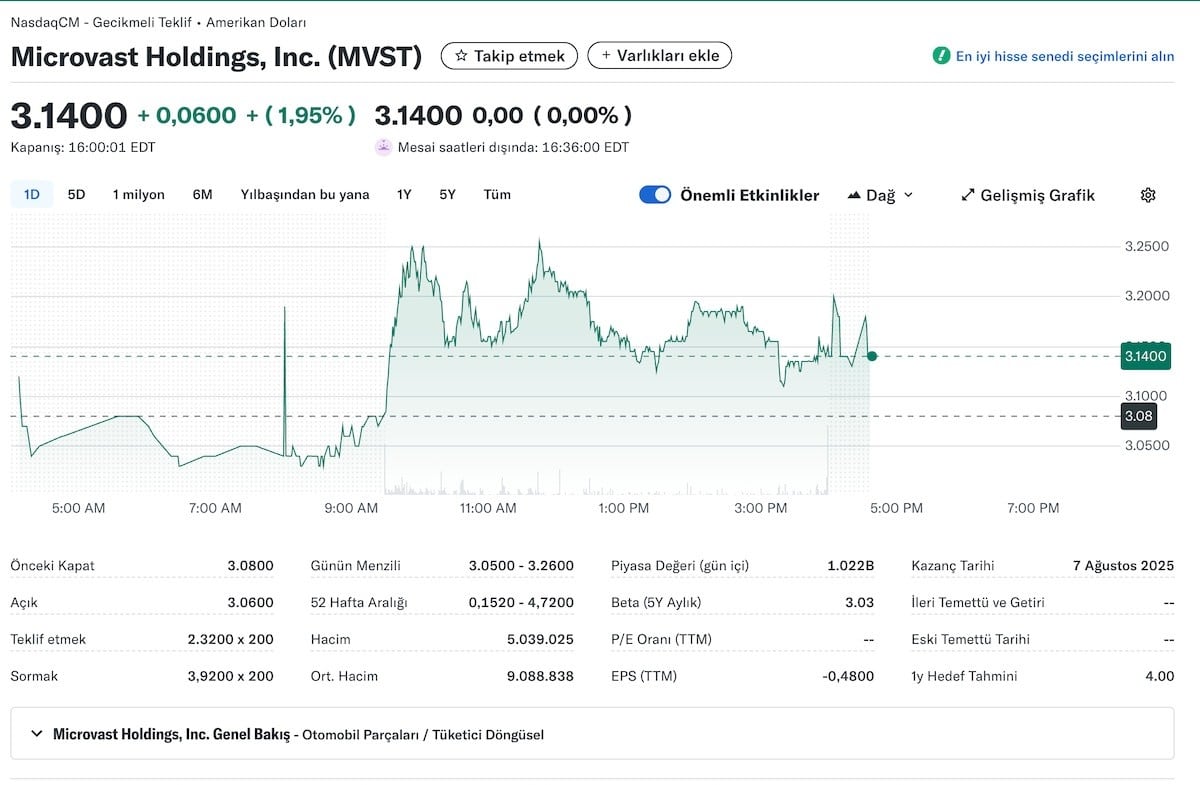Click Günün Menzili value 3.0500 - 3.2600
Screen dimensions: 1200x785
521,566
